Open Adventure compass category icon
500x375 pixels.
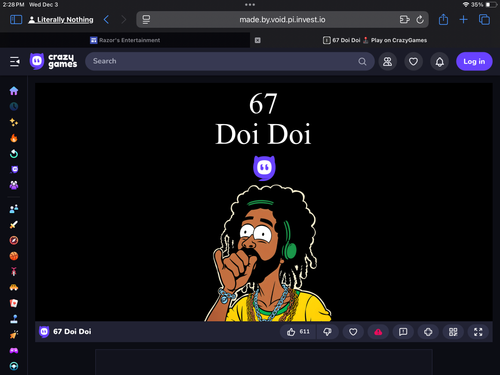[x=14, y=240]
